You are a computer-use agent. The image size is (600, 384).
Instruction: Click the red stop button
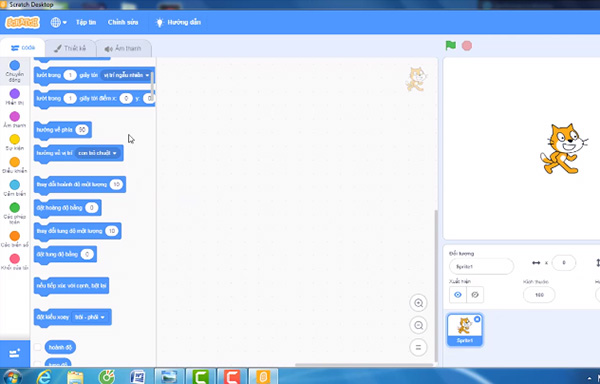tap(467, 46)
